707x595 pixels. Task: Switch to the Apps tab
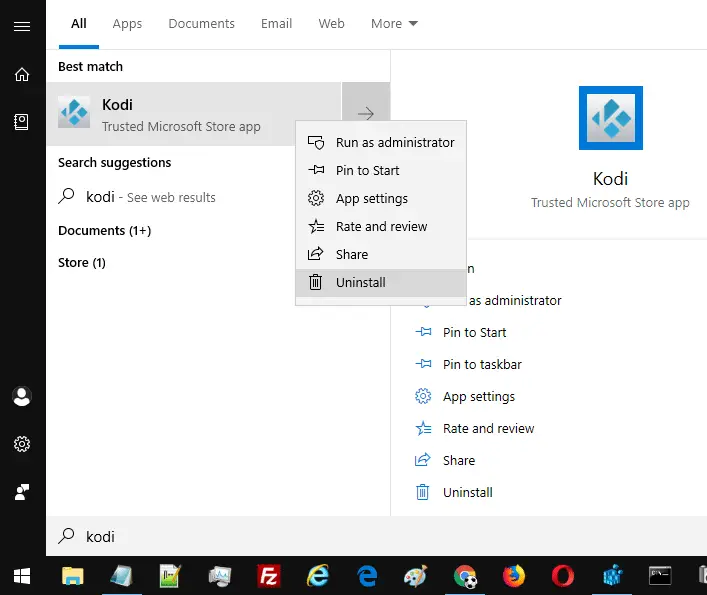127,23
